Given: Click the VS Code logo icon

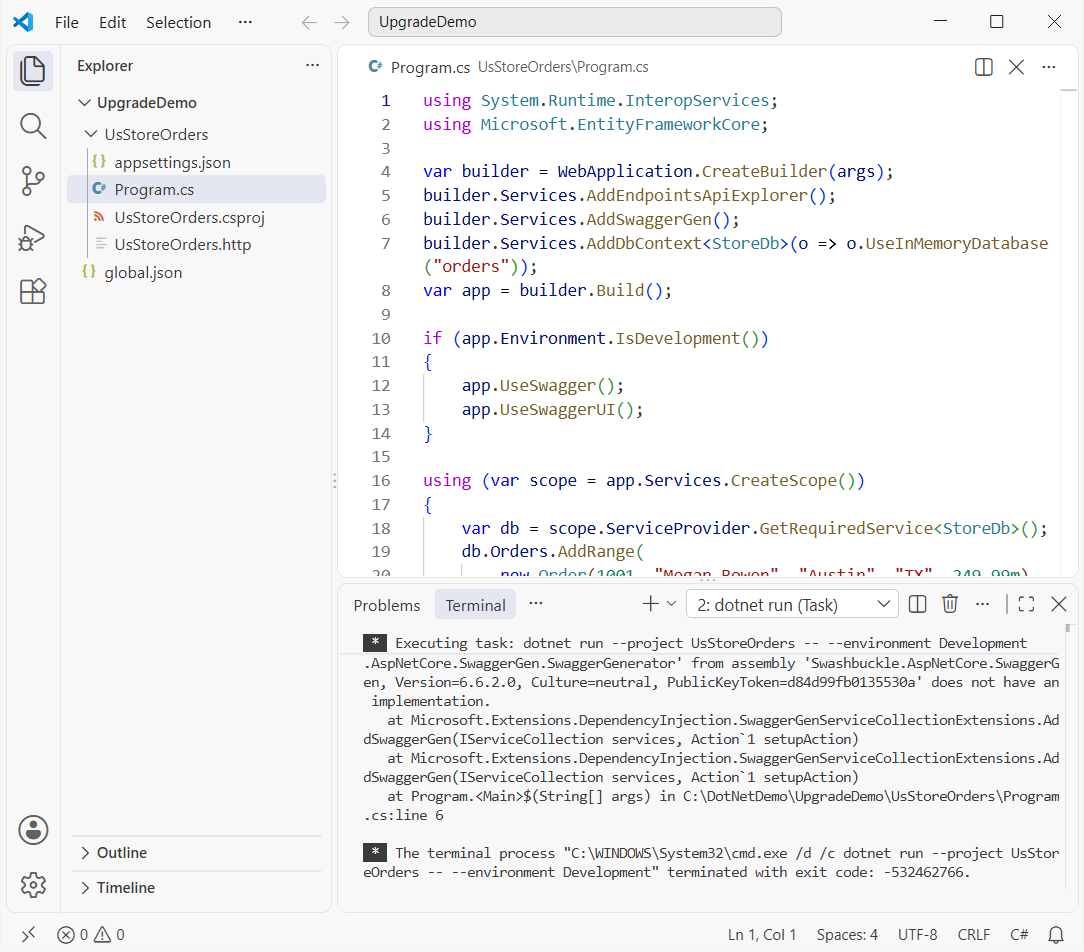Looking at the screenshot, I should coord(24,22).
